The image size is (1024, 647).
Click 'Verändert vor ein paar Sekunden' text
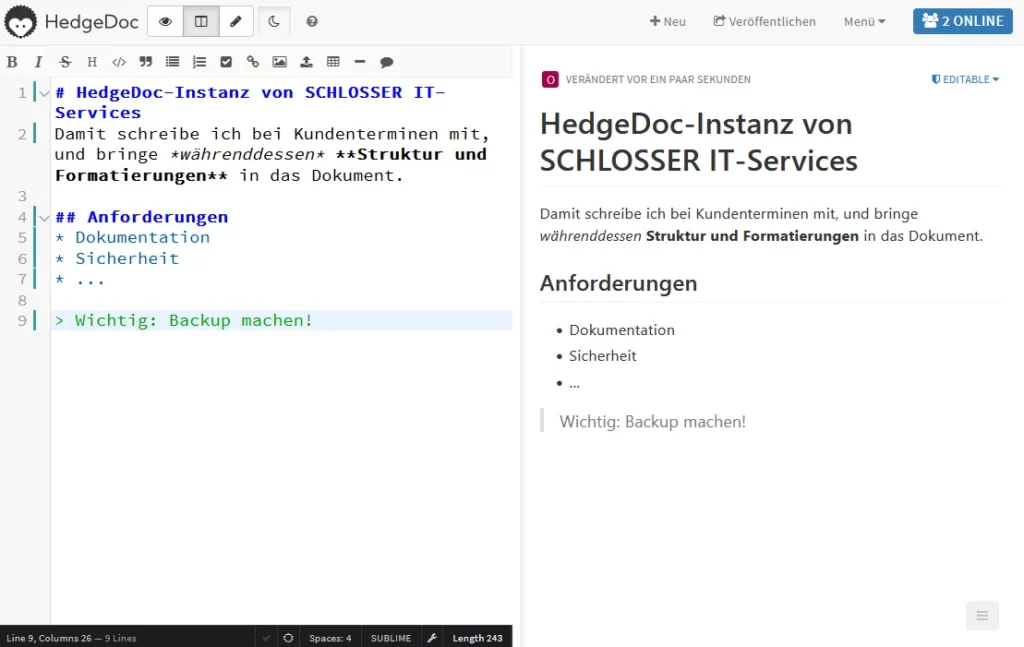[x=658, y=80]
